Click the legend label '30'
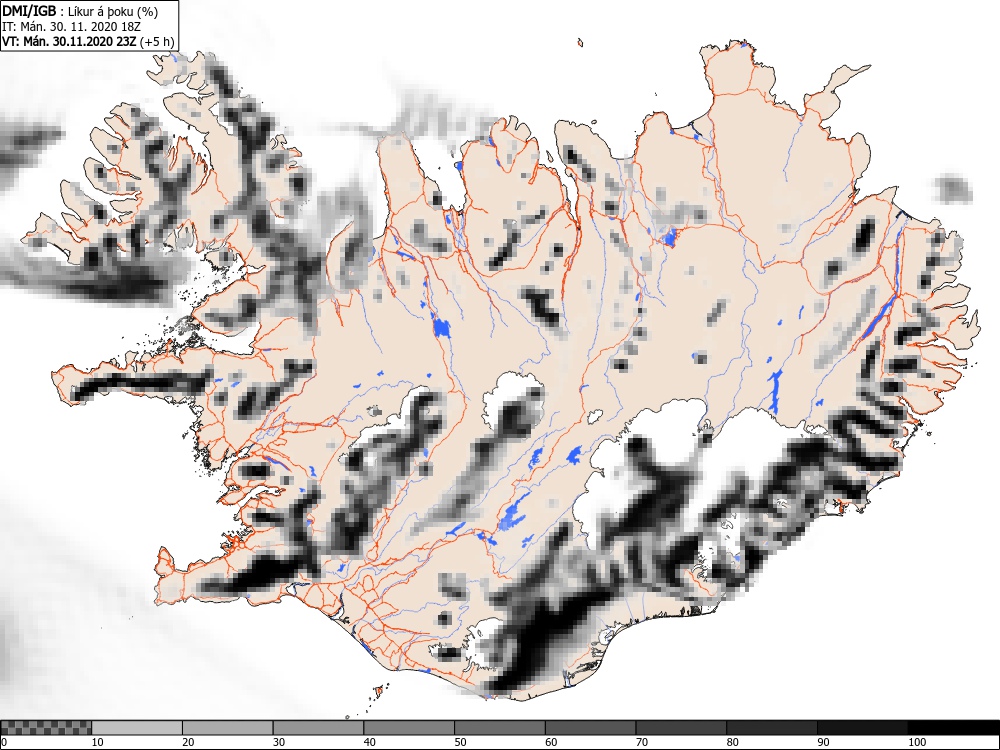1000x750 pixels. coord(279,742)
